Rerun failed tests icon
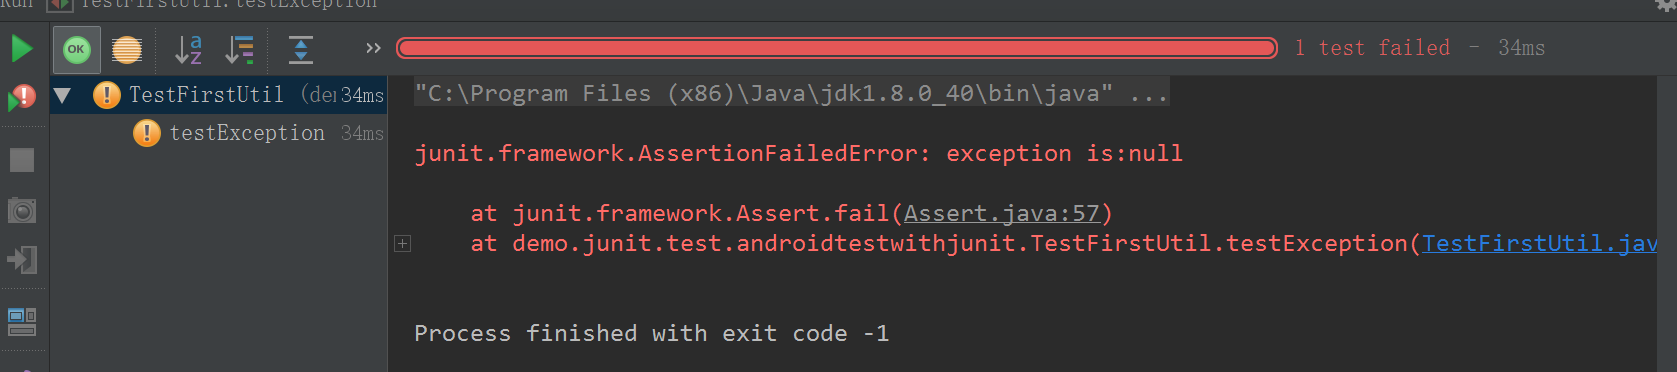This screenshot has height=372, width=1677. [22, 97]
